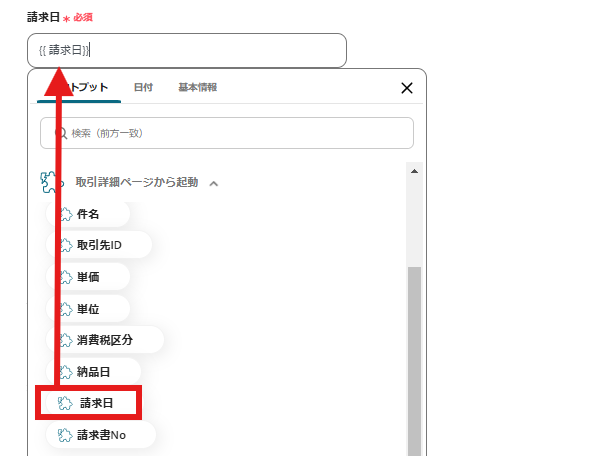Close the output picker panel

[x=407, y=88]
